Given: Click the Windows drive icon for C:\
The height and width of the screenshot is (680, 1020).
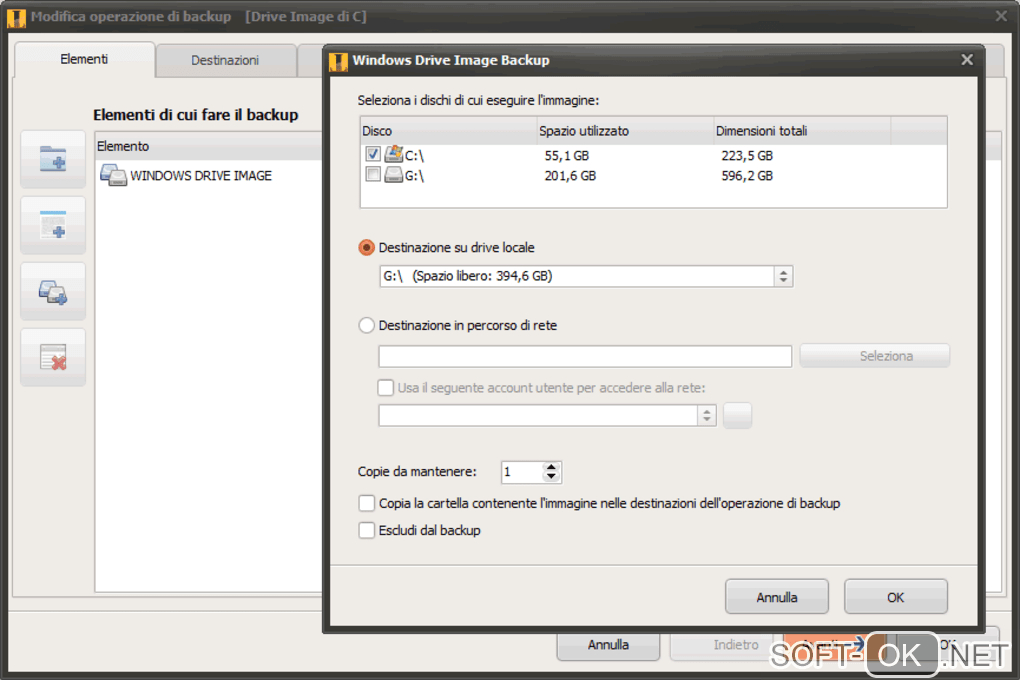Looking at the screenshot, I should coord(394,154).
